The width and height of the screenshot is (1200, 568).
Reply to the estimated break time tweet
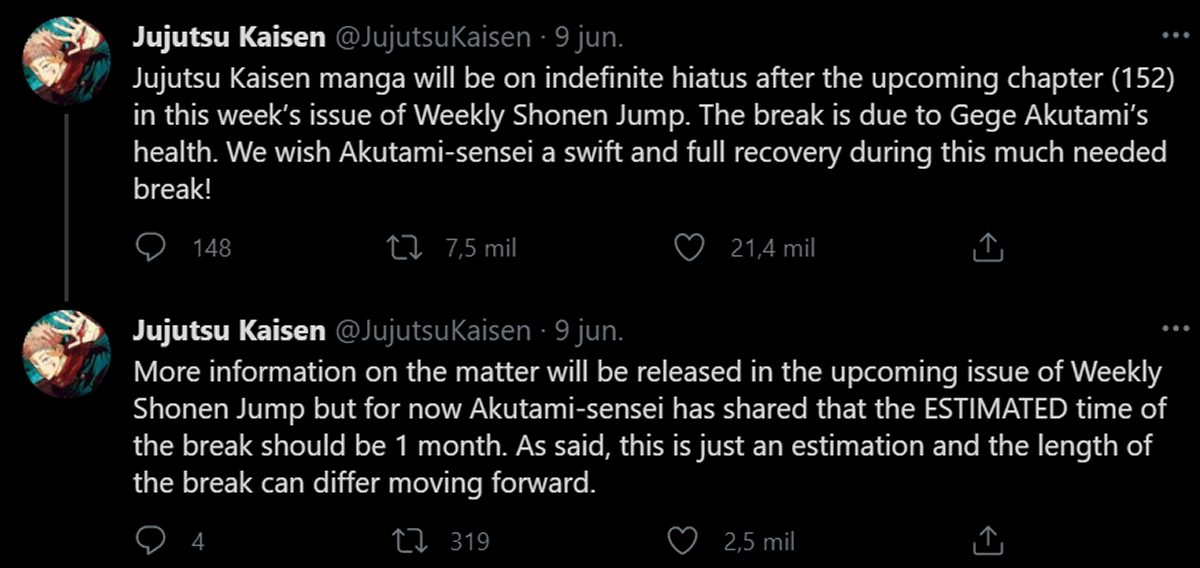150,541
